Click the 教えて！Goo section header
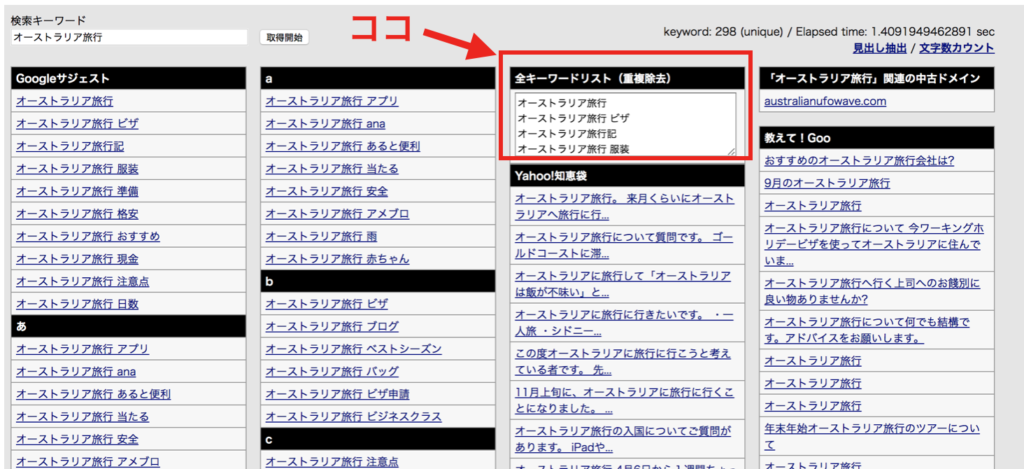This screenshot has width=1024, height=469. [x=877, y=138]
